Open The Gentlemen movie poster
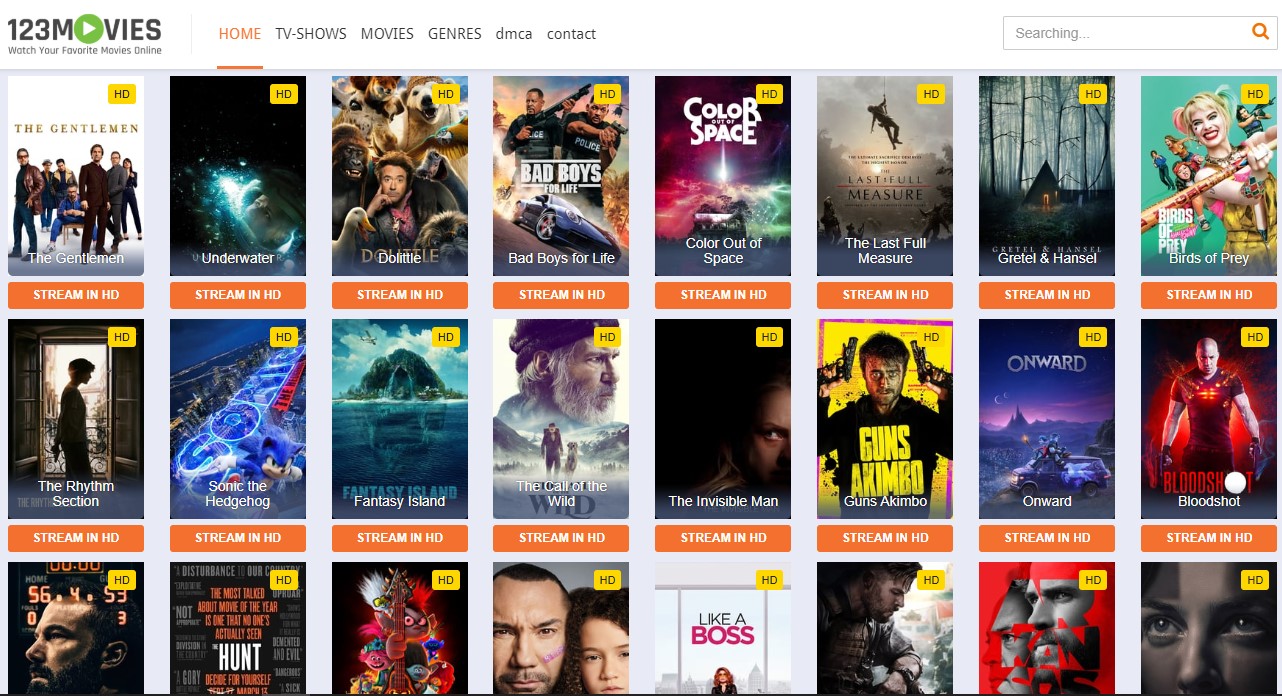1282x696 pixels. (76, 176)
